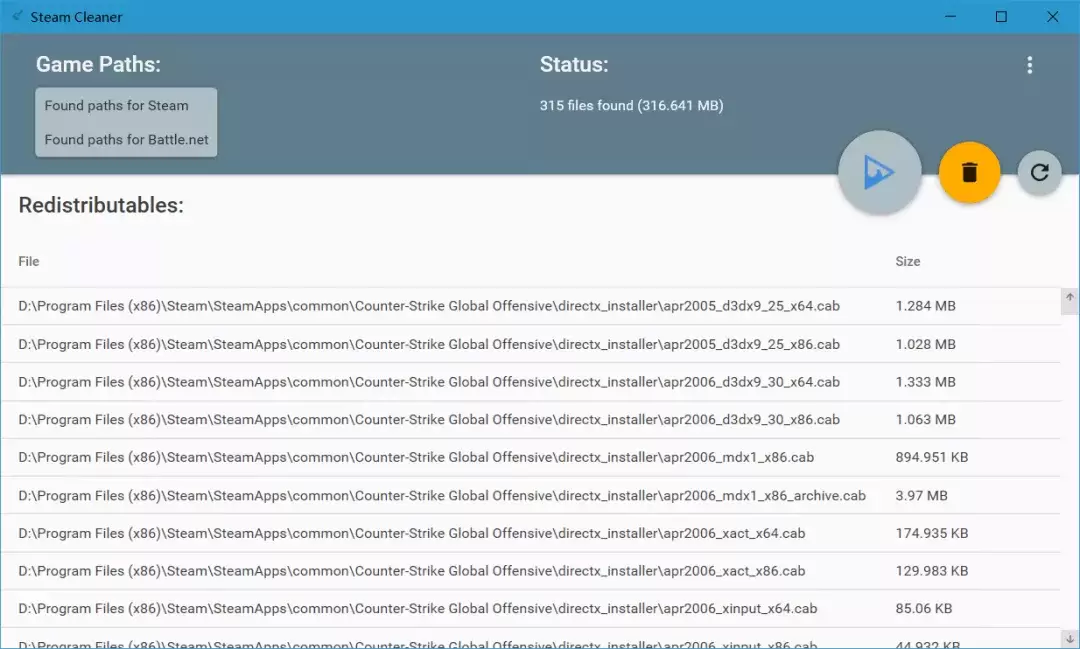Click the Redistributables heading
1080x649 pixels.
(101, 205)
